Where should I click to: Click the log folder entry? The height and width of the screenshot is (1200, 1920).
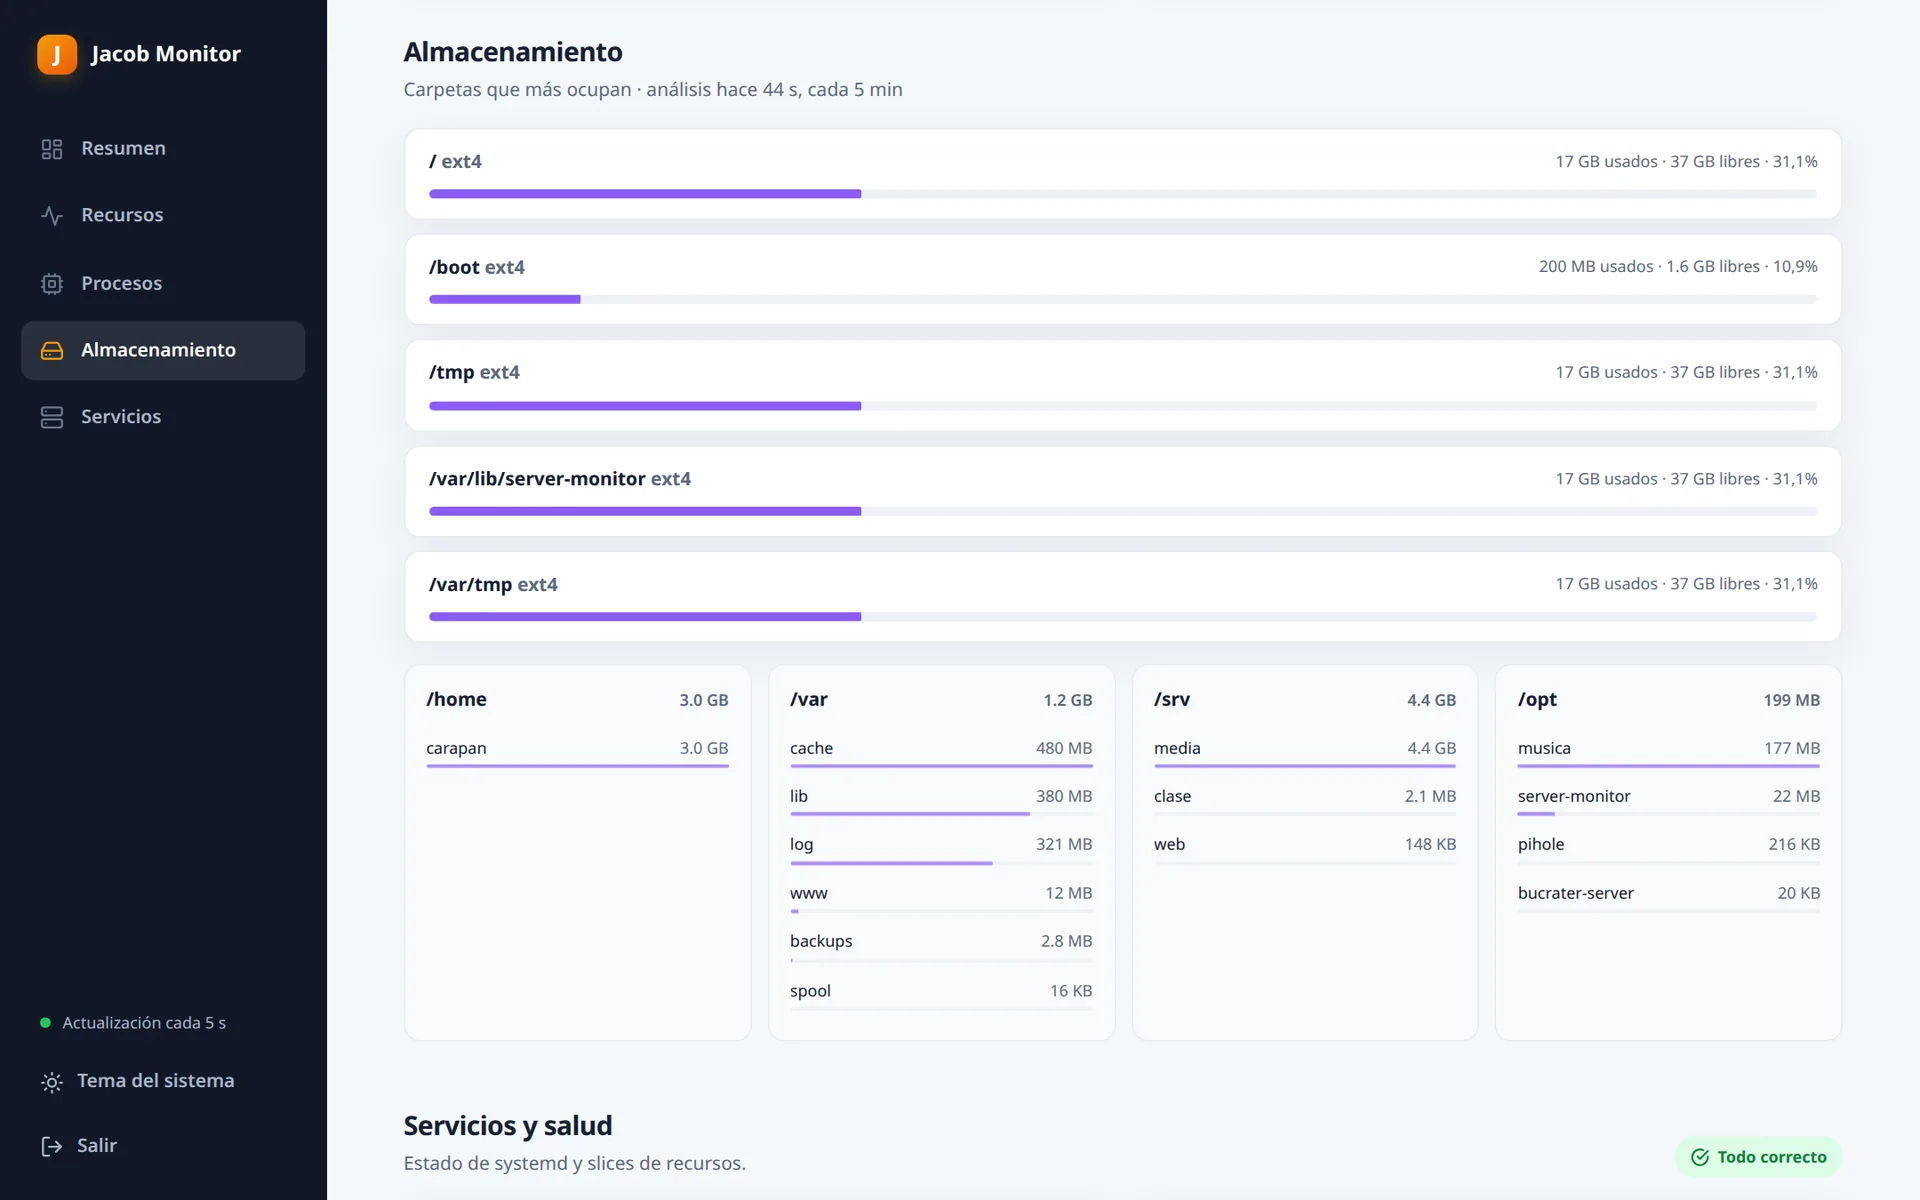pos(941,849)
